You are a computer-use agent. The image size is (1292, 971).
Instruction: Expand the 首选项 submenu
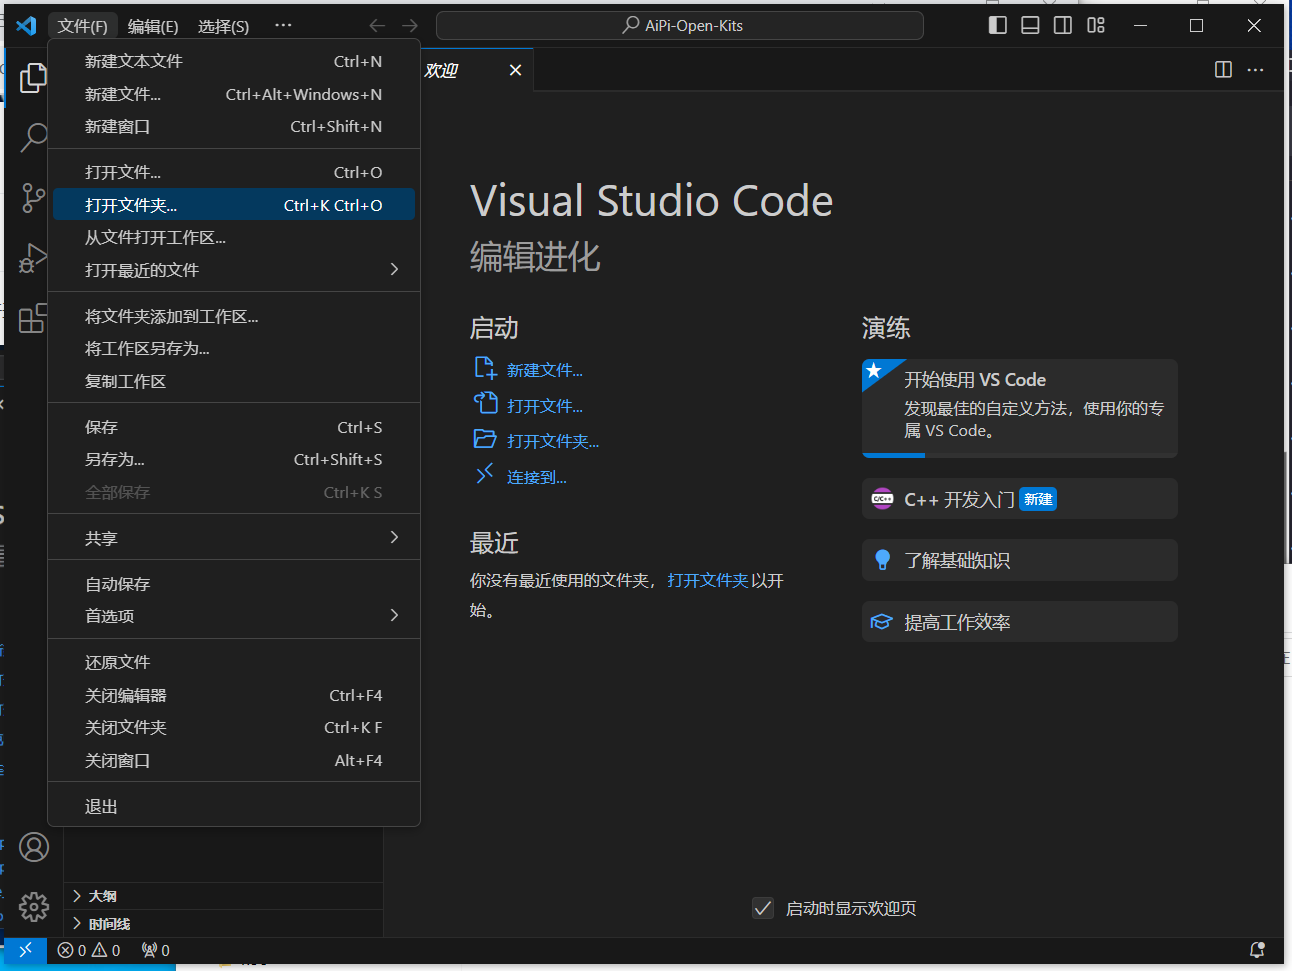point(234,616)
